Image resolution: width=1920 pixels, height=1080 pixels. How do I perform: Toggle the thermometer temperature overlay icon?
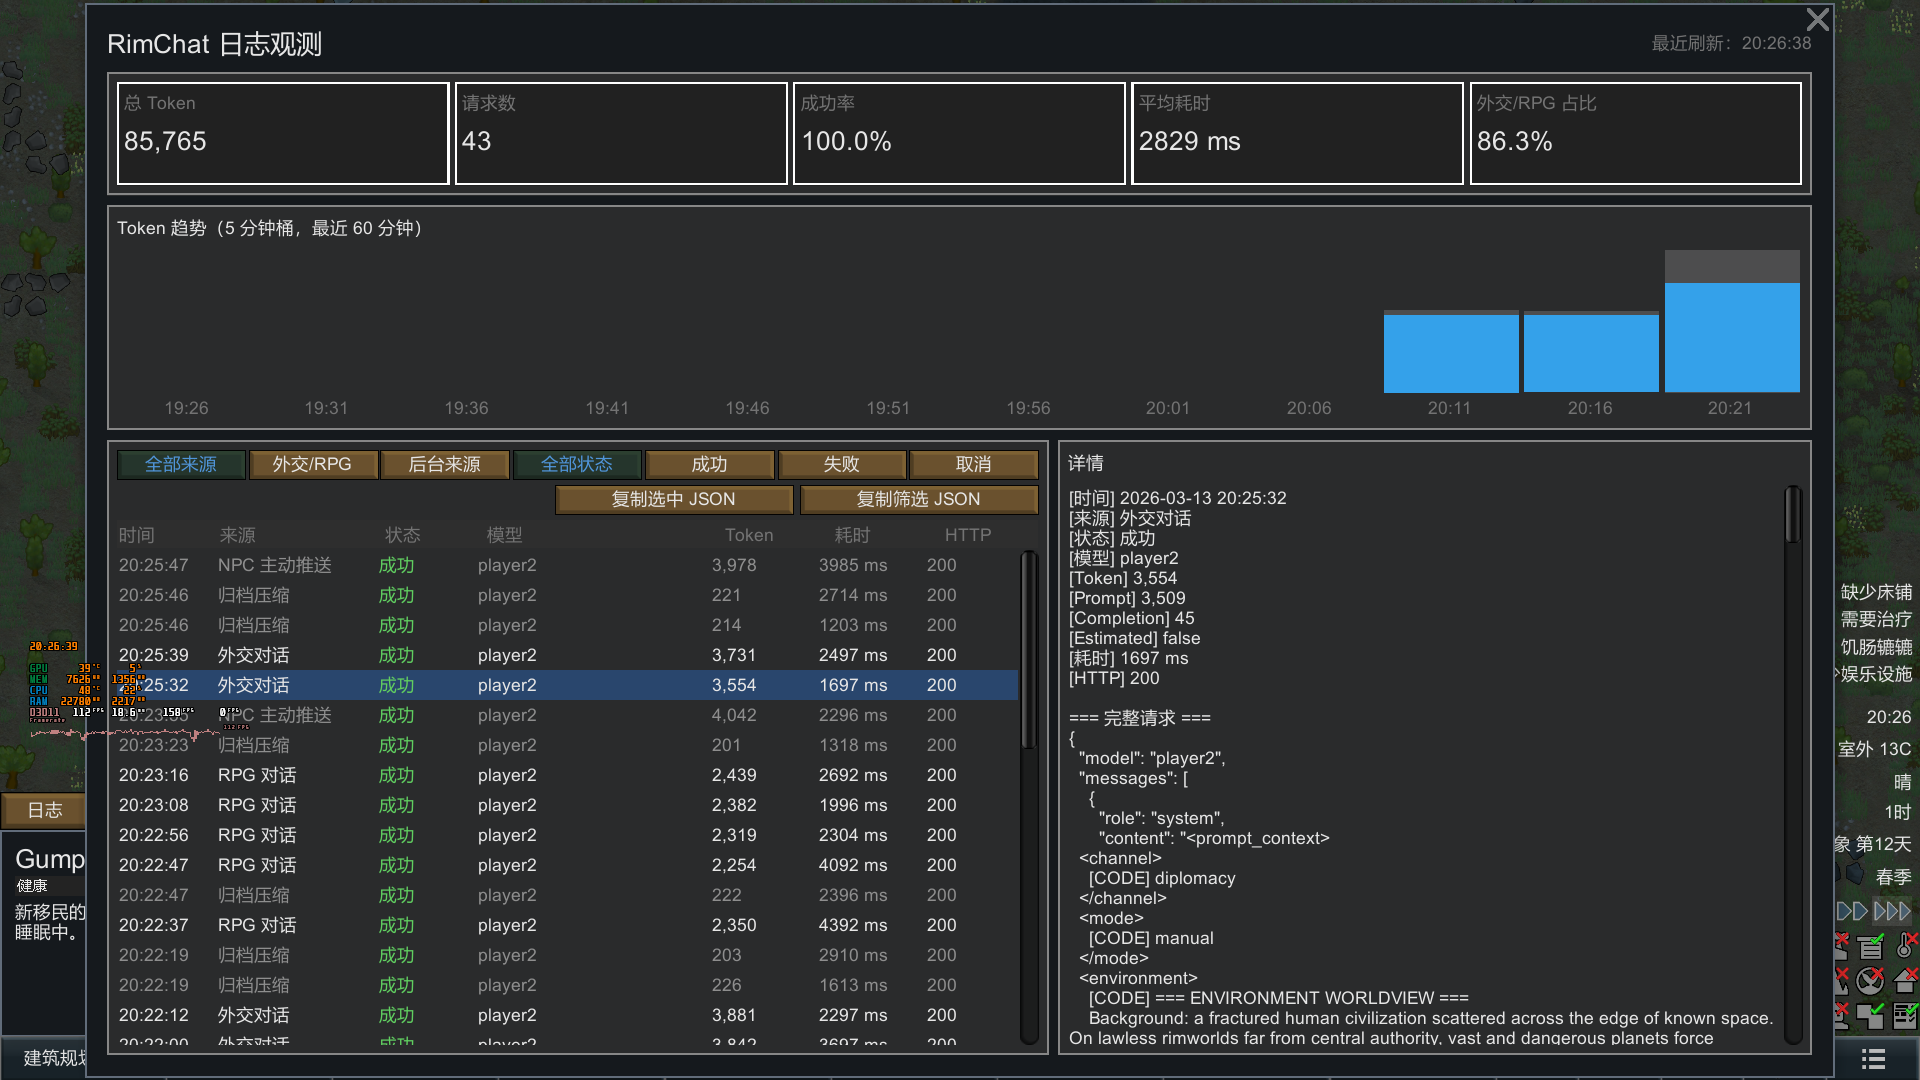(1904, 947)
